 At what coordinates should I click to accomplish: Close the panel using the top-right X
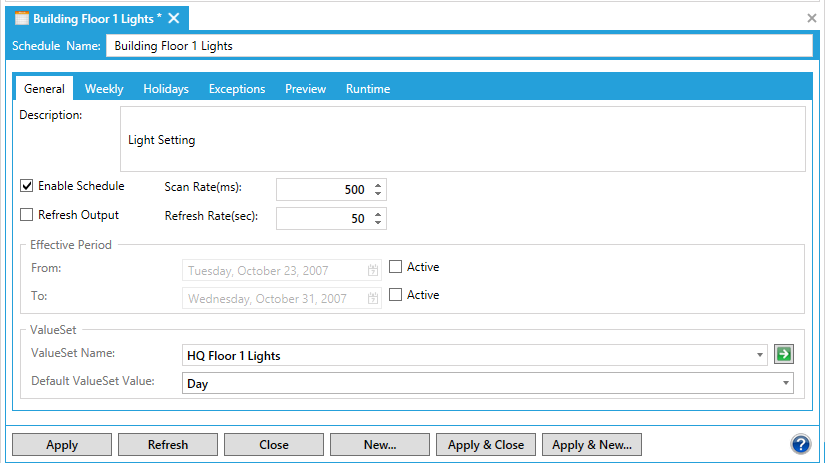(x=812, y=18)
